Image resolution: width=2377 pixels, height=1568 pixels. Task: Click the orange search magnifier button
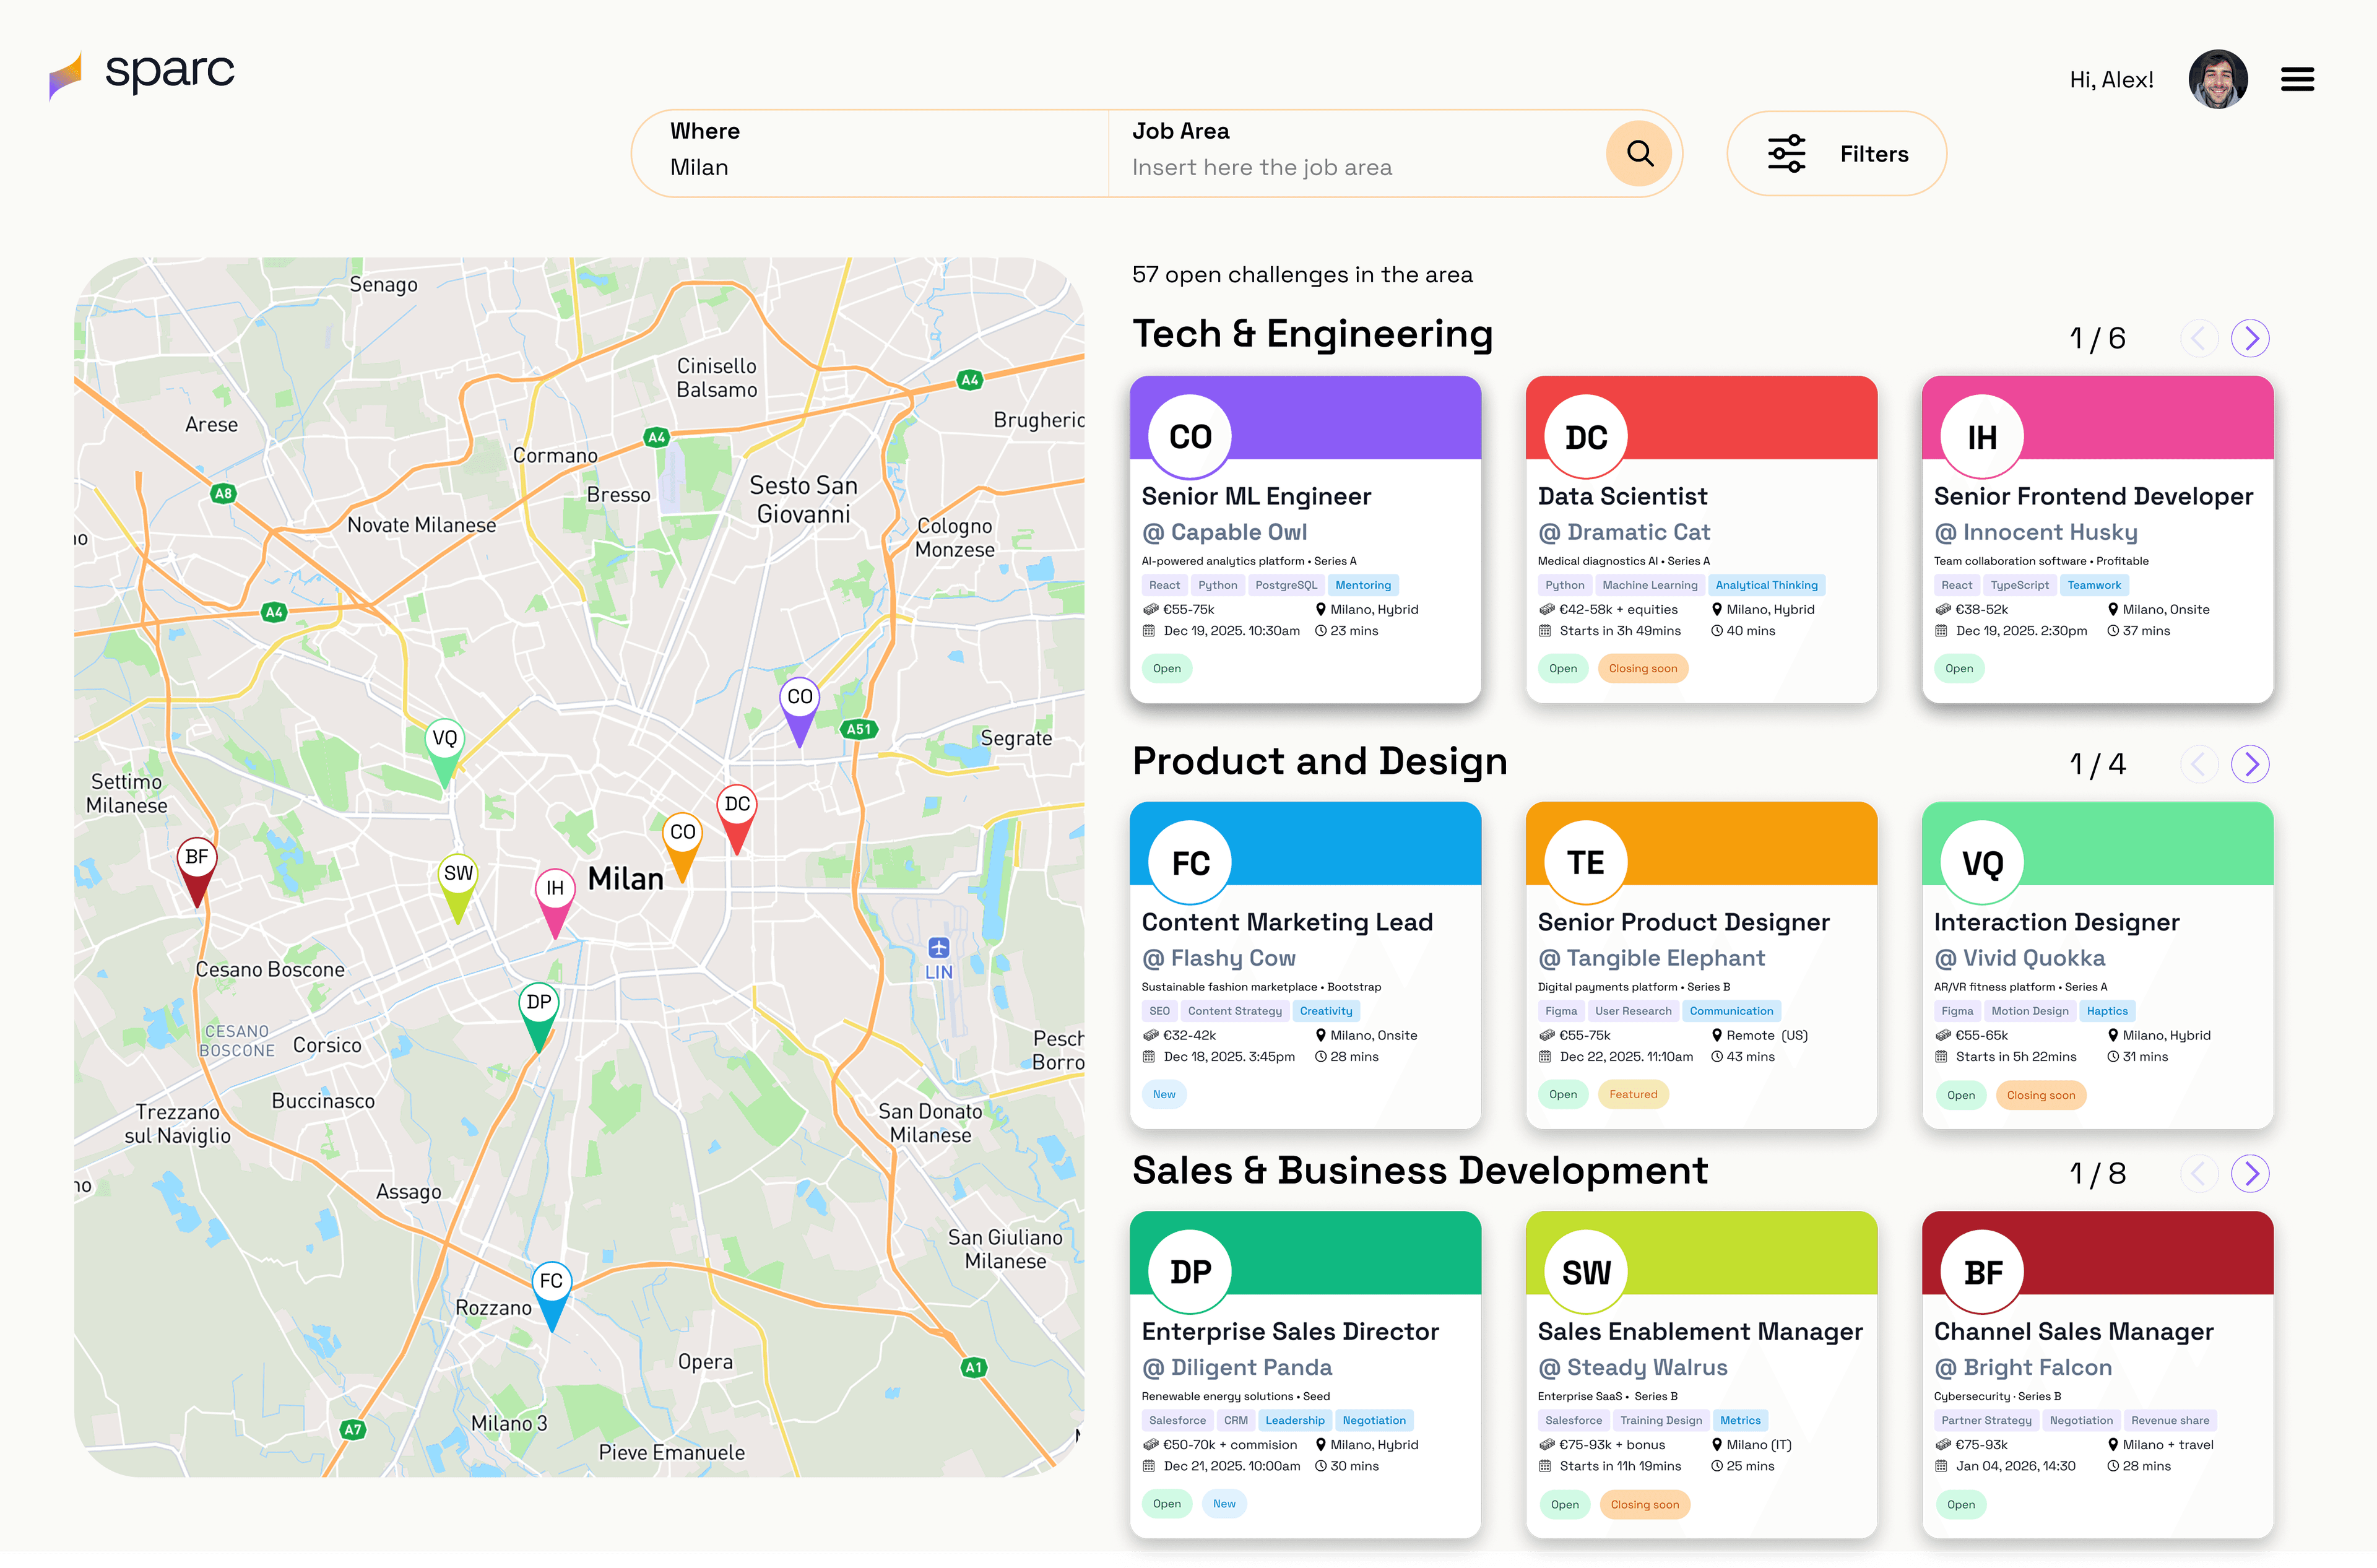pyautogui.click(x=1639, y=153)
